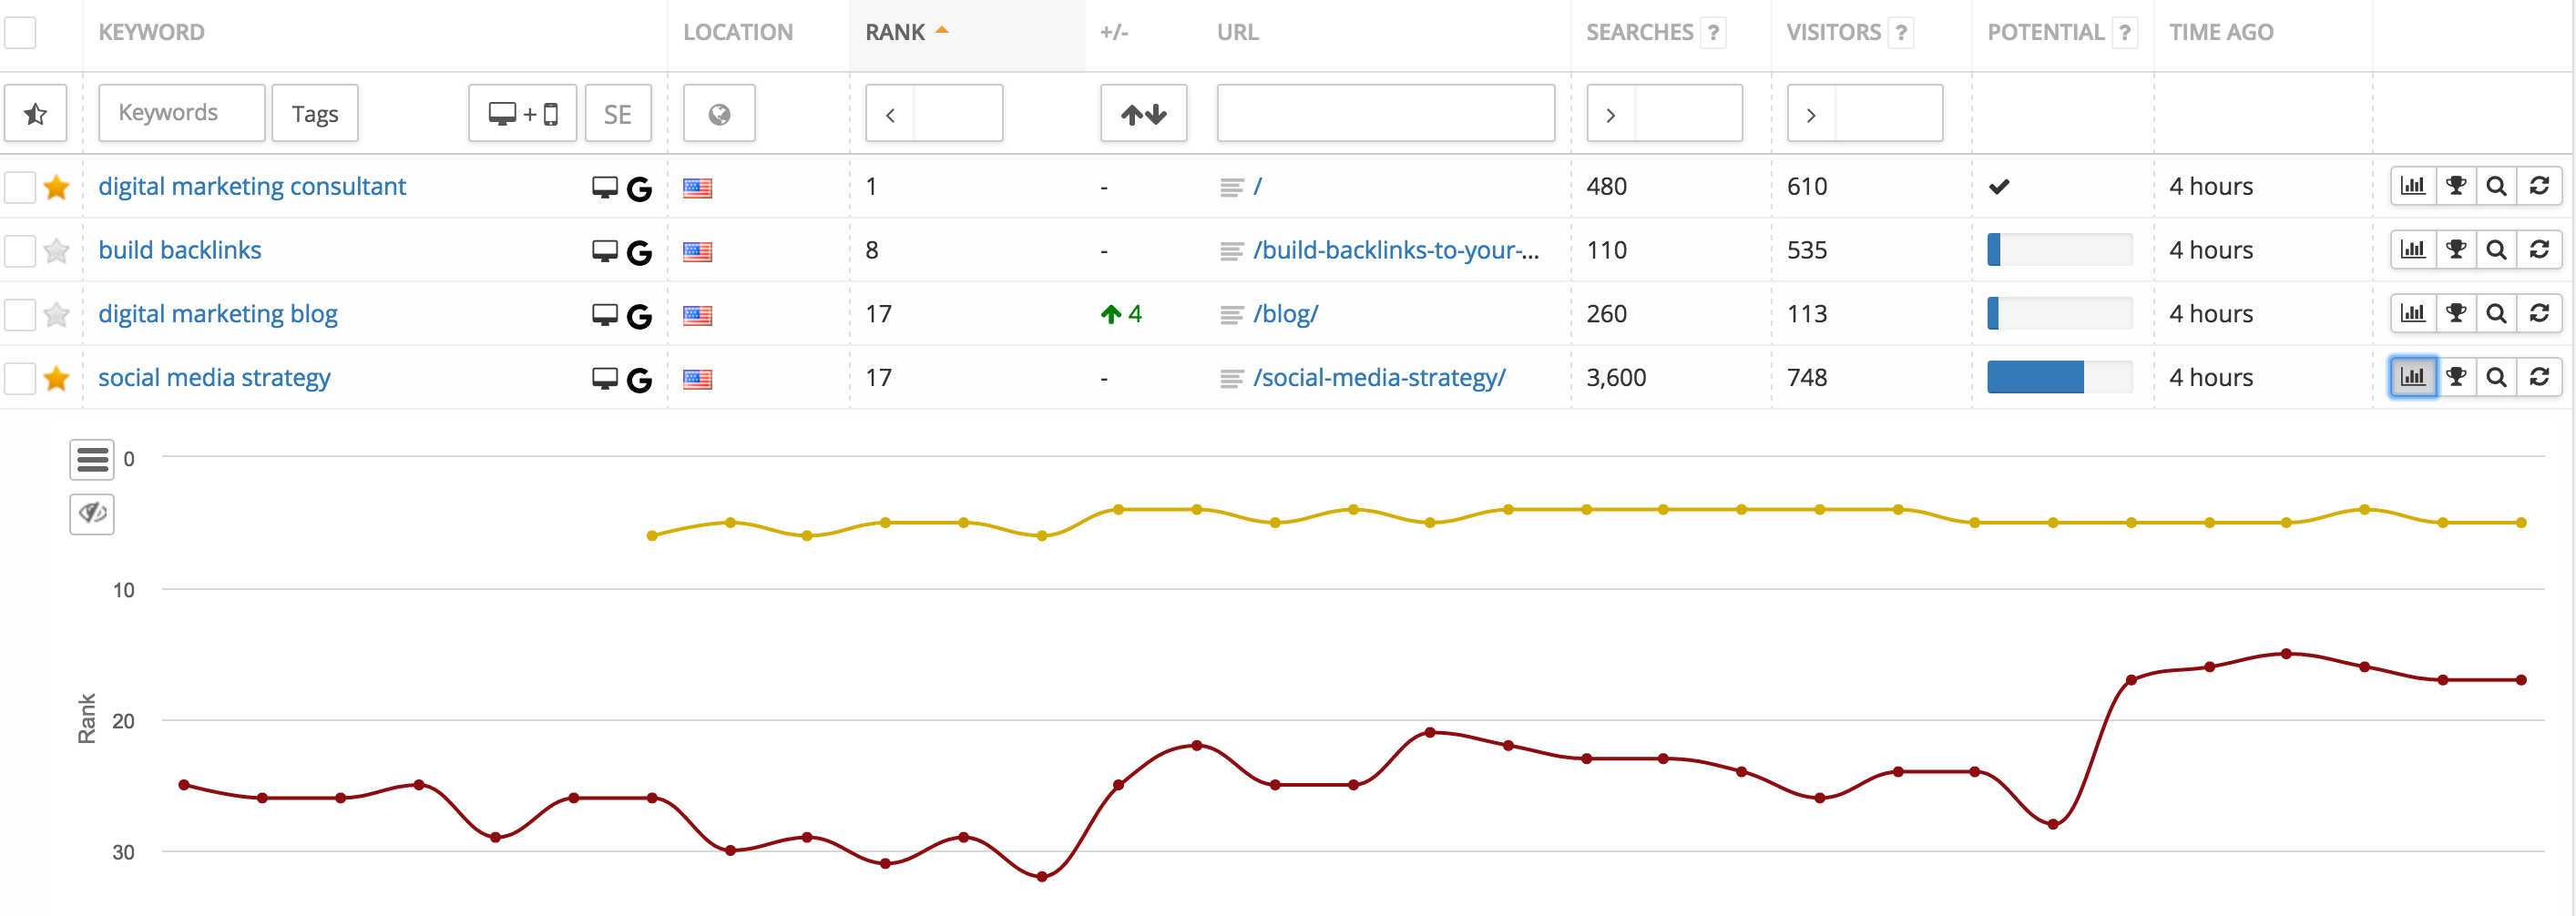Click help icon next to SEARCHES header
The height and width of the screenshot is (916, 2576).
1714,32
